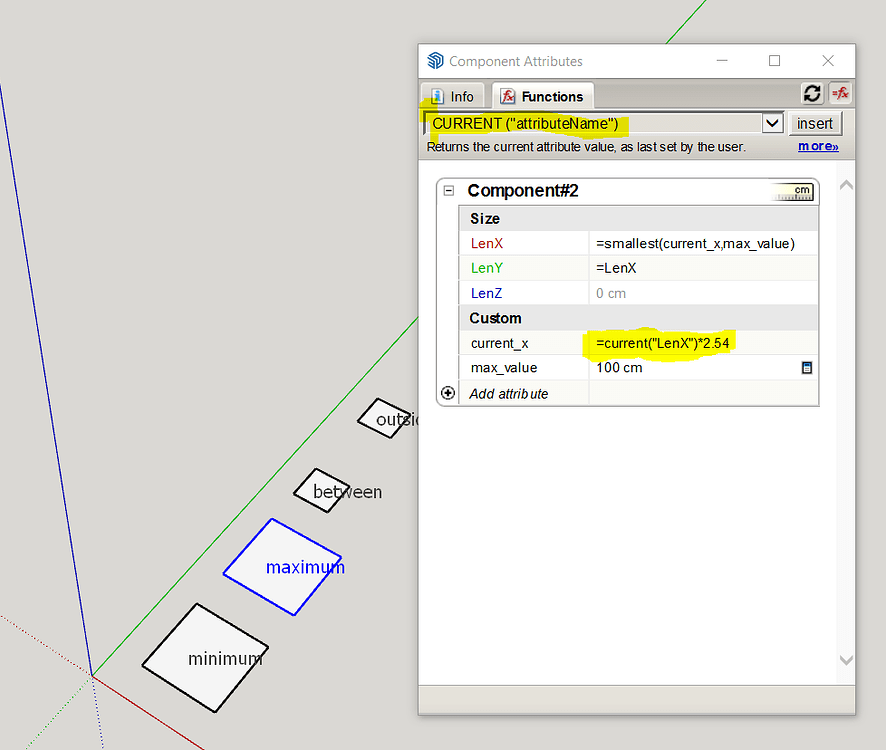
Task: Toggle formula view with the red =fx icon
Action: (x=840, y=93)
